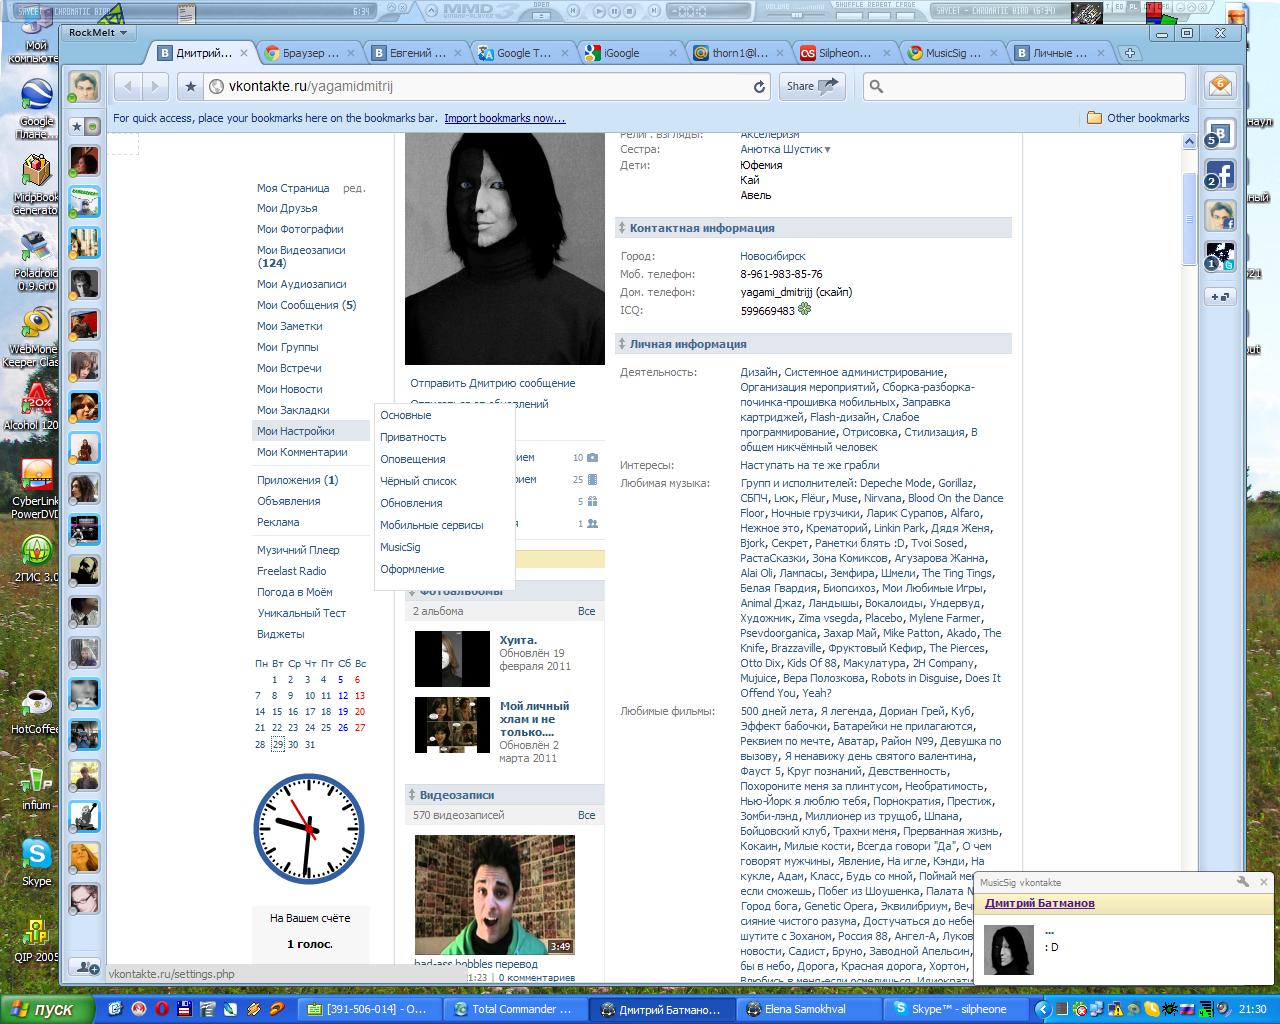Image resolution: width=1280 pixels, height=1024 pixels.
Task: Click the browser back arrow
Action: [x=127, y=86]
